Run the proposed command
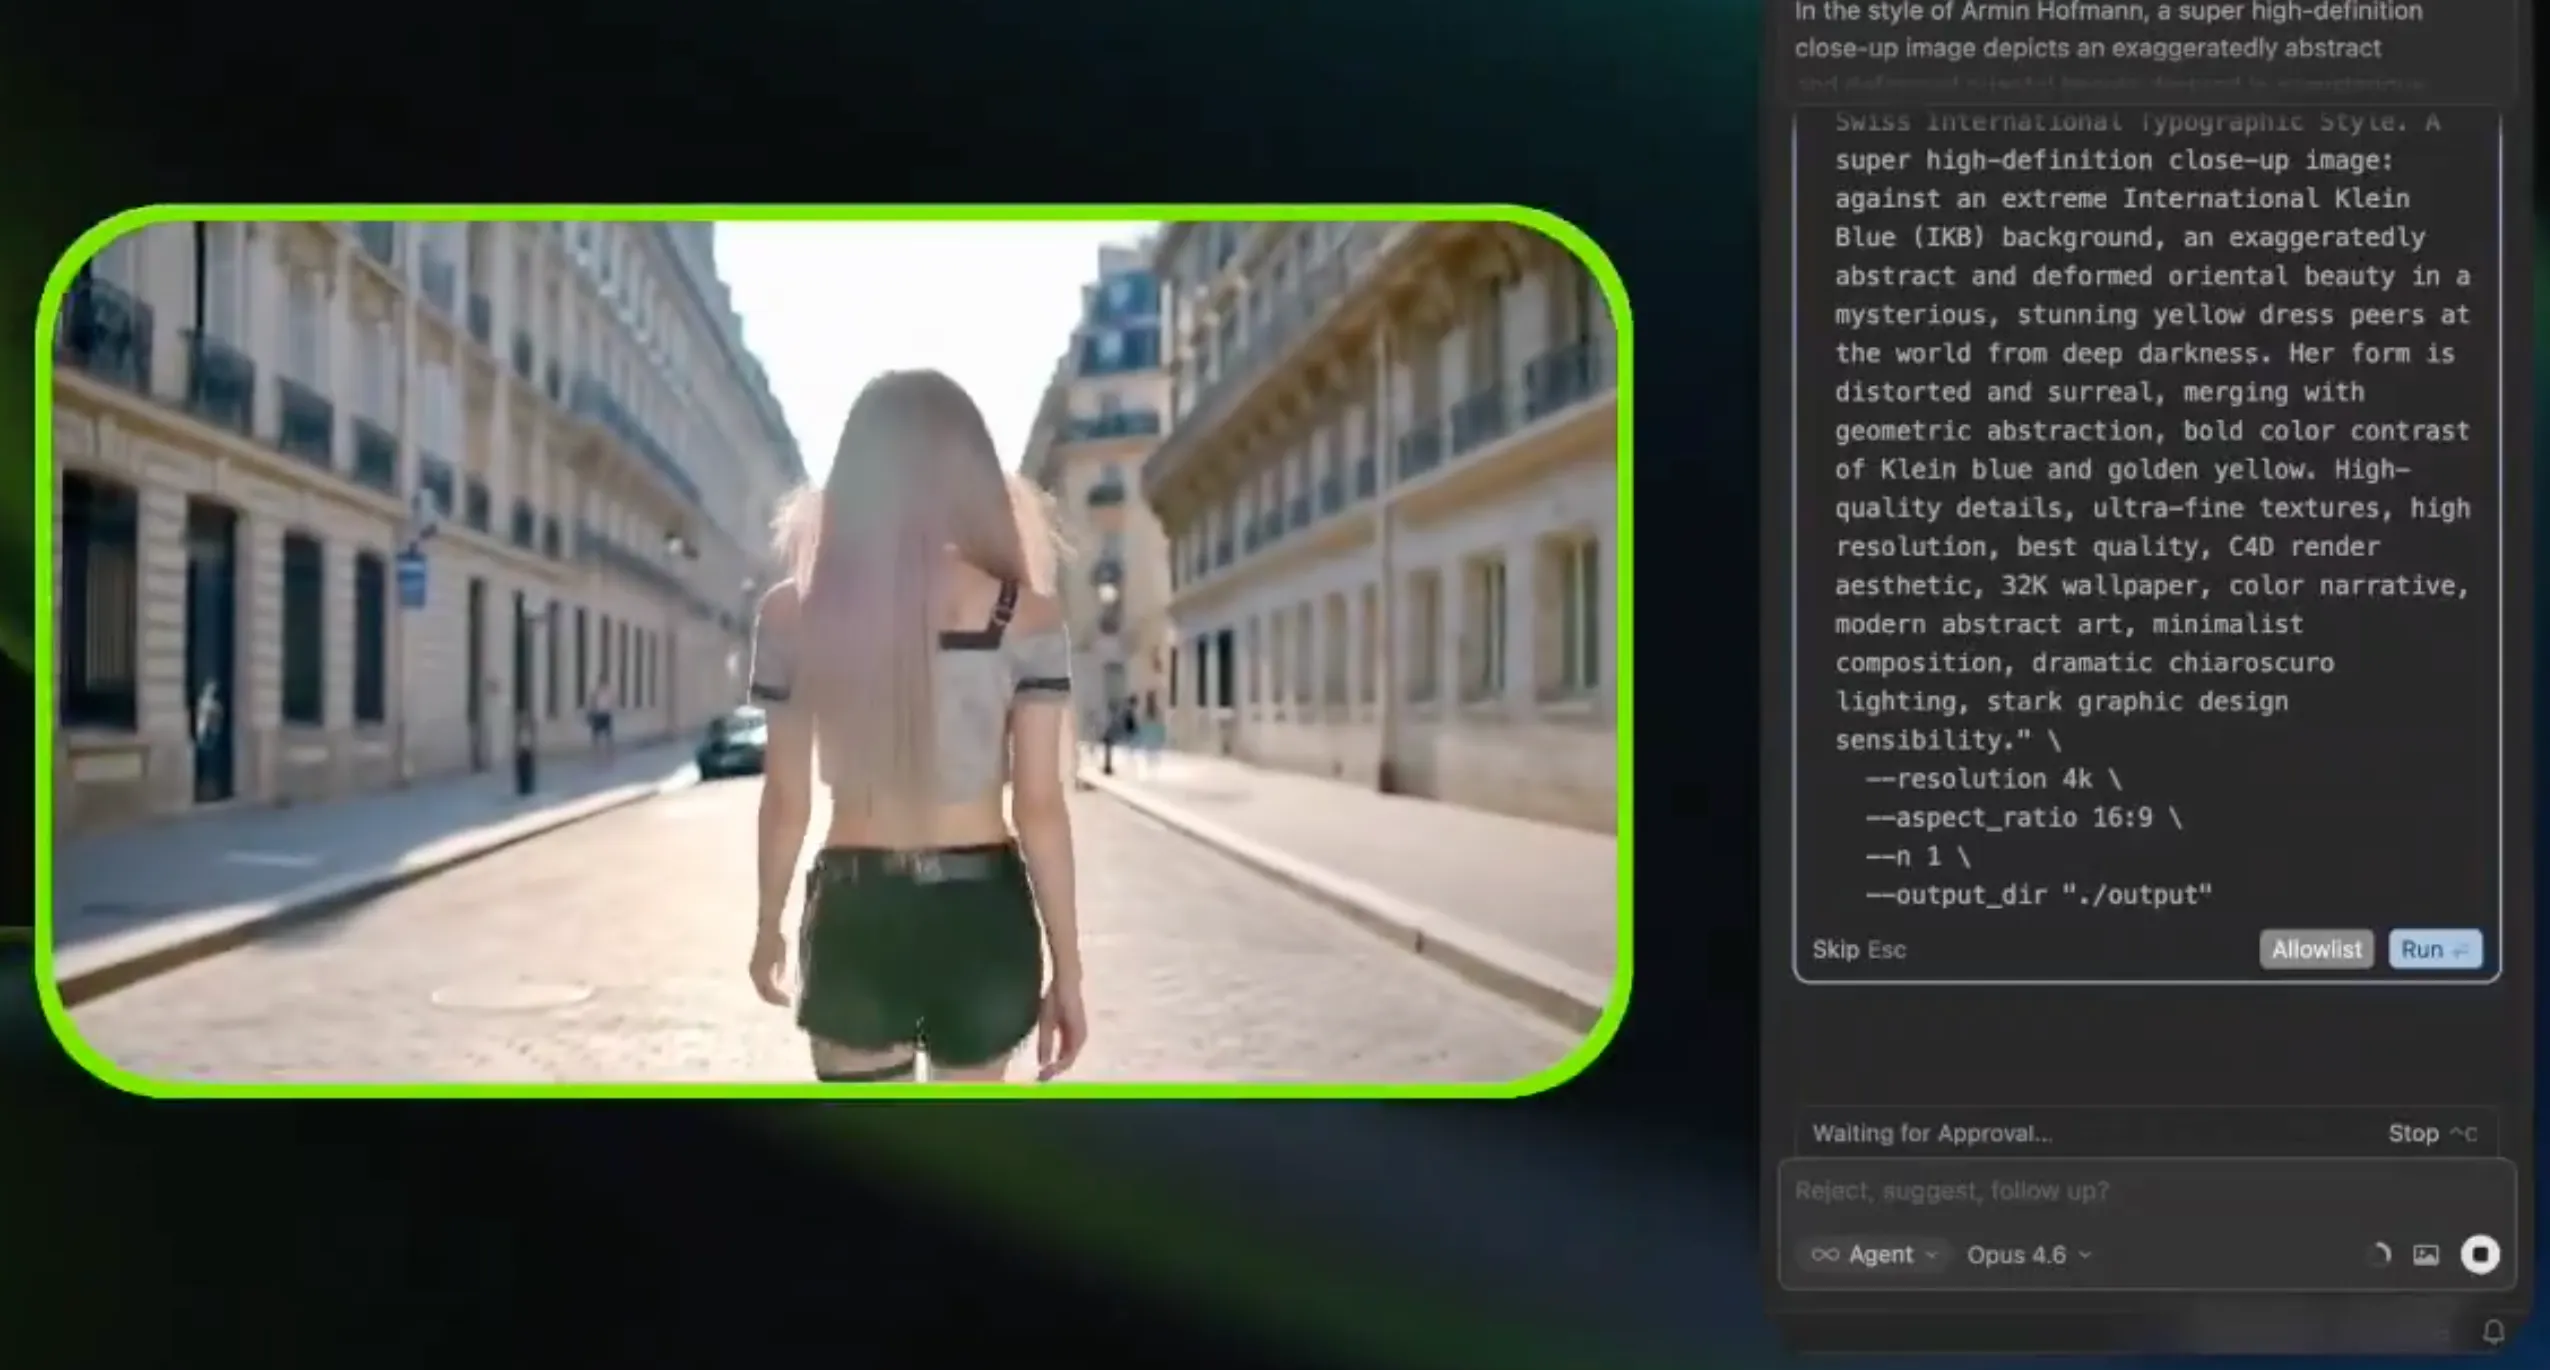The height and width of the screenshot is (1370, 2550). tap(2434, 949)
